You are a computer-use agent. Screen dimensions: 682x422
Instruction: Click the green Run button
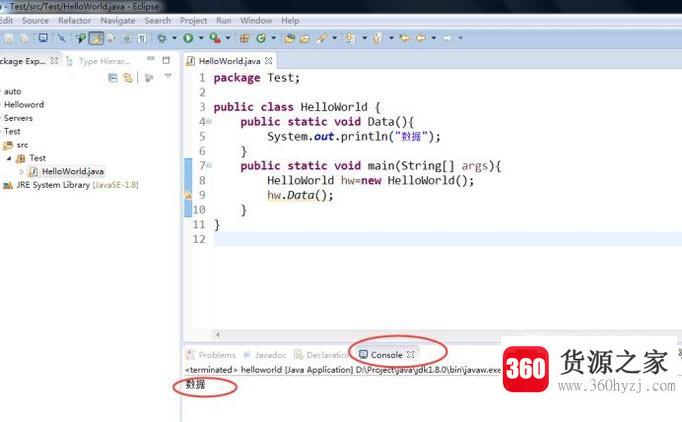point(188,38)
